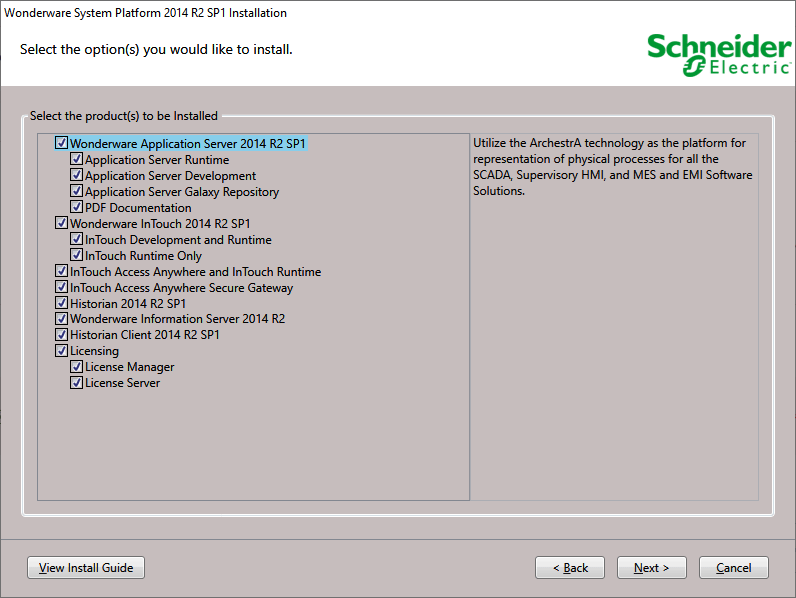Select the Historian 2014 R2 SP1 label
Screen dimensions: 796x598
coord(128,304)
